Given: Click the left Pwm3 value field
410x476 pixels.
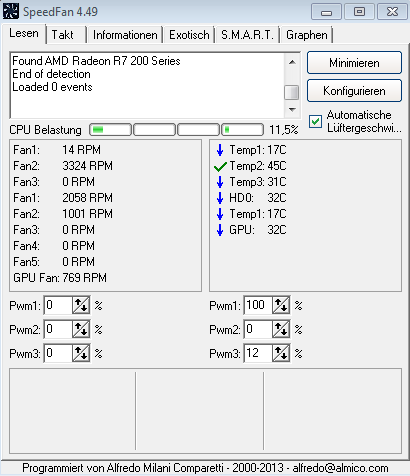Looking at the screenshot, I should pyautogui.click(x=58, y=353).
